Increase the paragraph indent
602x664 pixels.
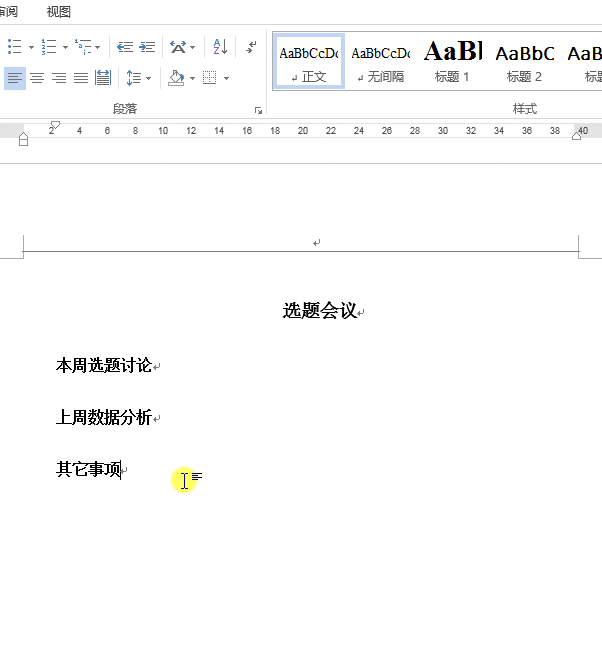tap(147, 47)
